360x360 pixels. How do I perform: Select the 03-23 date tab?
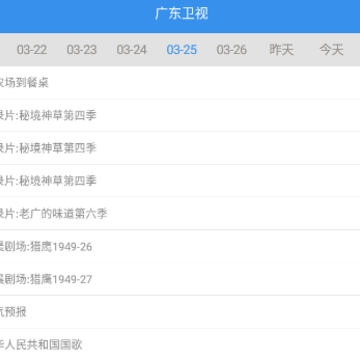point(82,50)
